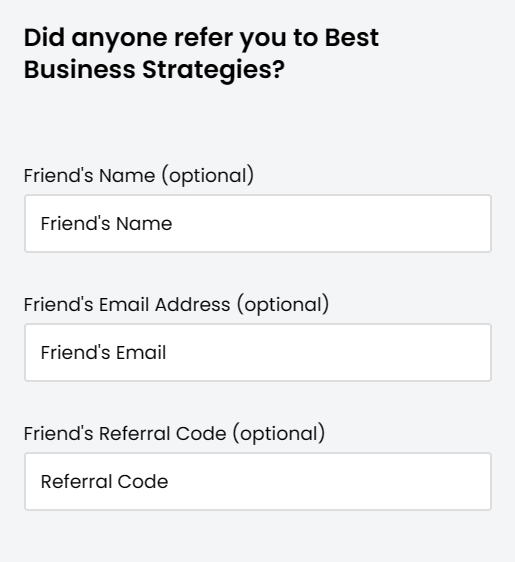The image size is (515, 562).
Task: Click the Friend's Name input field
Action: pyautogui.click(x=258, y=224)
